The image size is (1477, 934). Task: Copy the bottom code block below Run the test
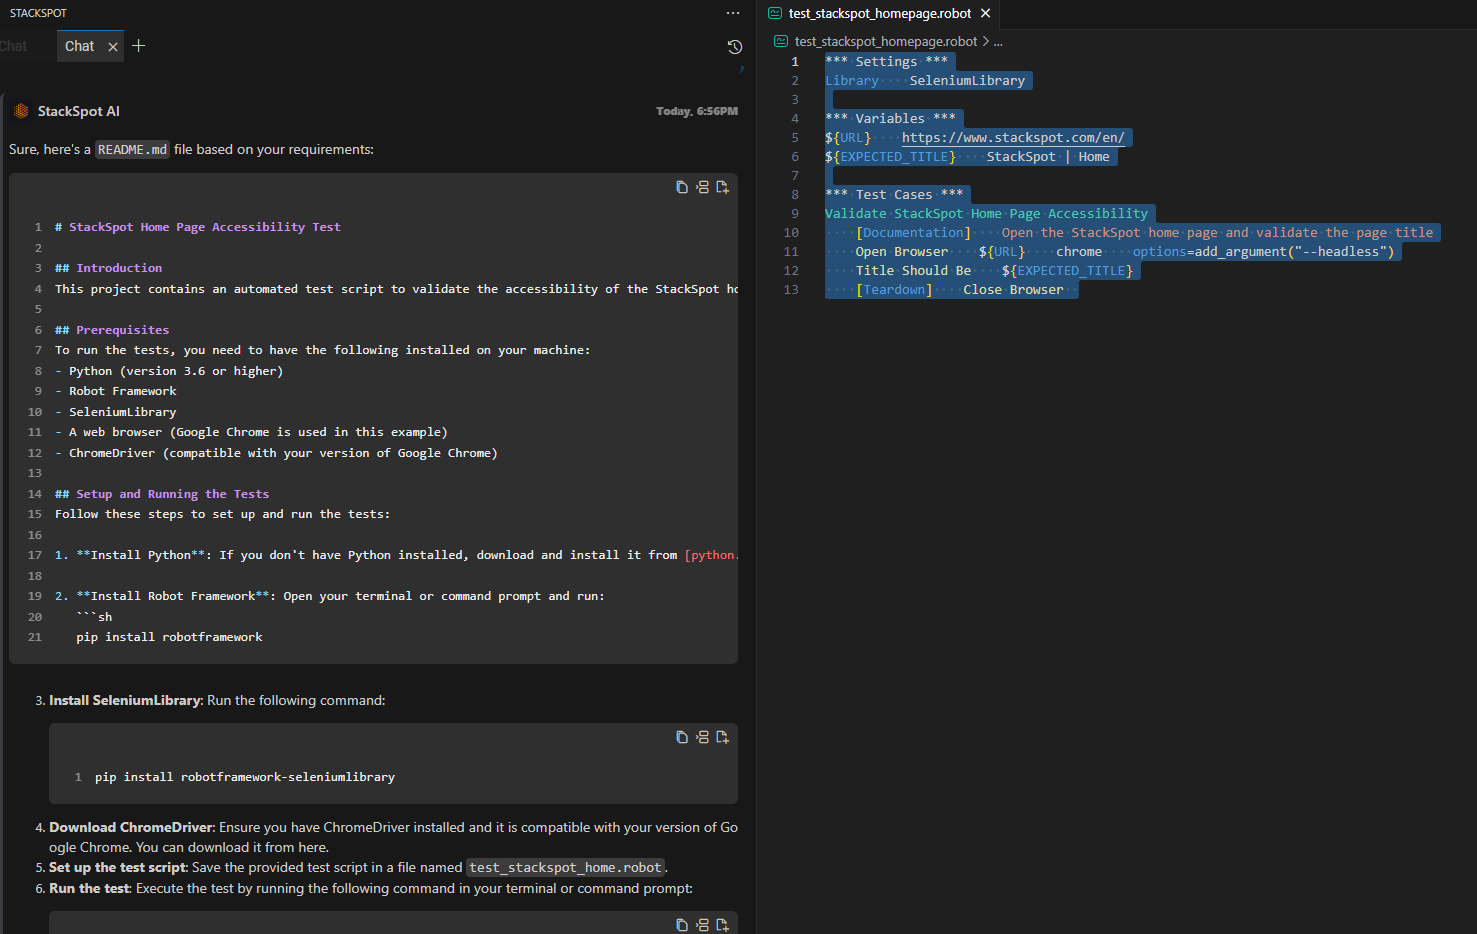tap(681, 925)
